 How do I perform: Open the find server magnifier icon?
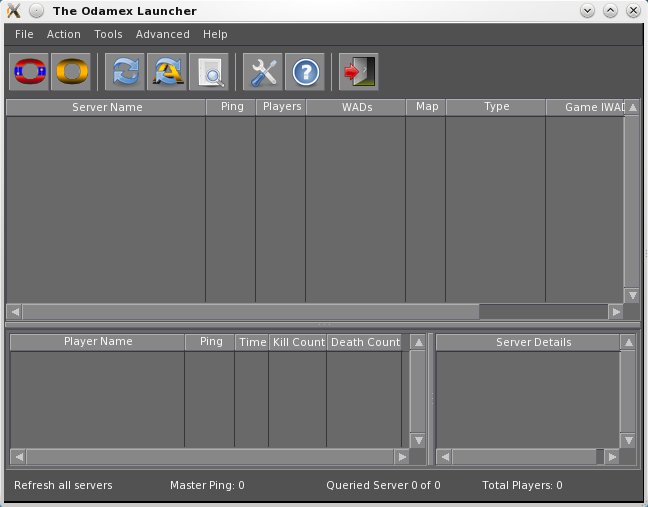[x=209, y=72]
